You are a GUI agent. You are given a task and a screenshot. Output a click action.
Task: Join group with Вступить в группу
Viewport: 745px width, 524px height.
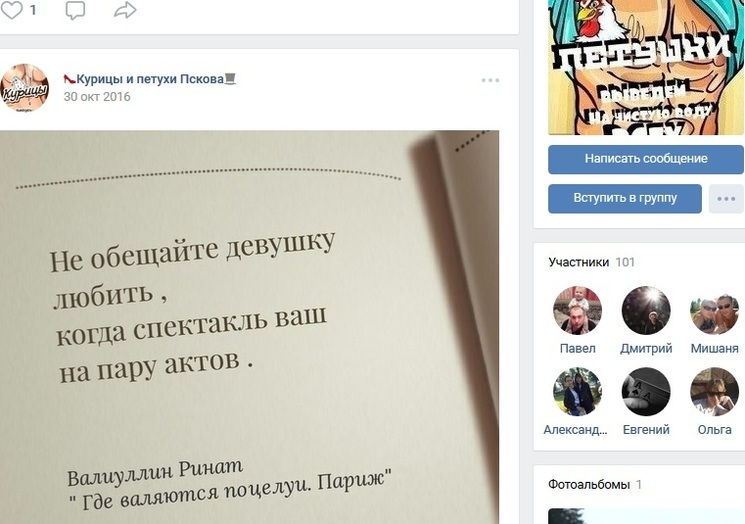tap(625, 199)
